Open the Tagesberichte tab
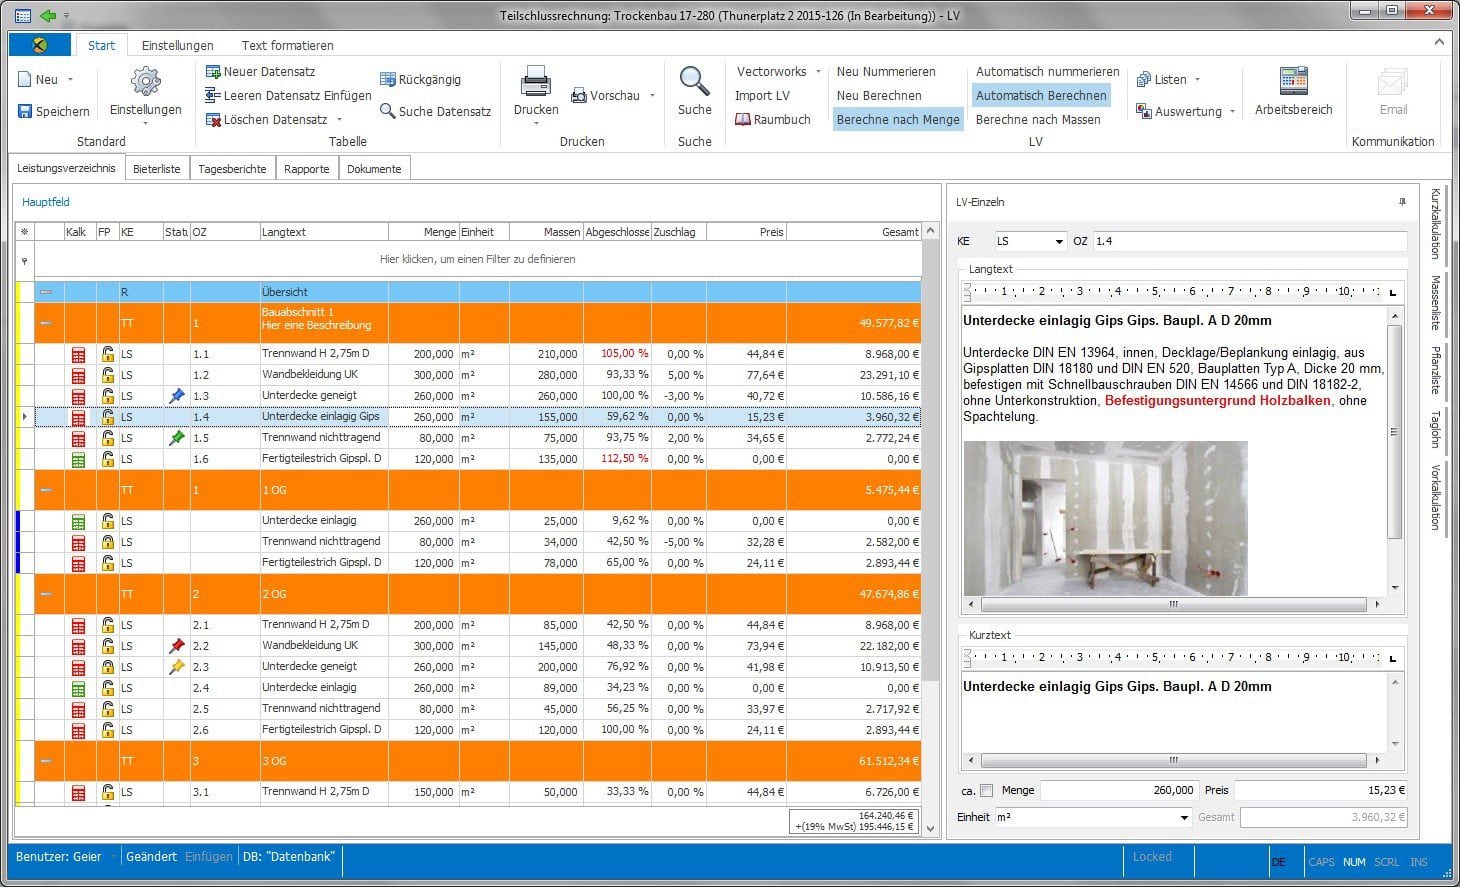1460x887 pixels. coord(232,169)
